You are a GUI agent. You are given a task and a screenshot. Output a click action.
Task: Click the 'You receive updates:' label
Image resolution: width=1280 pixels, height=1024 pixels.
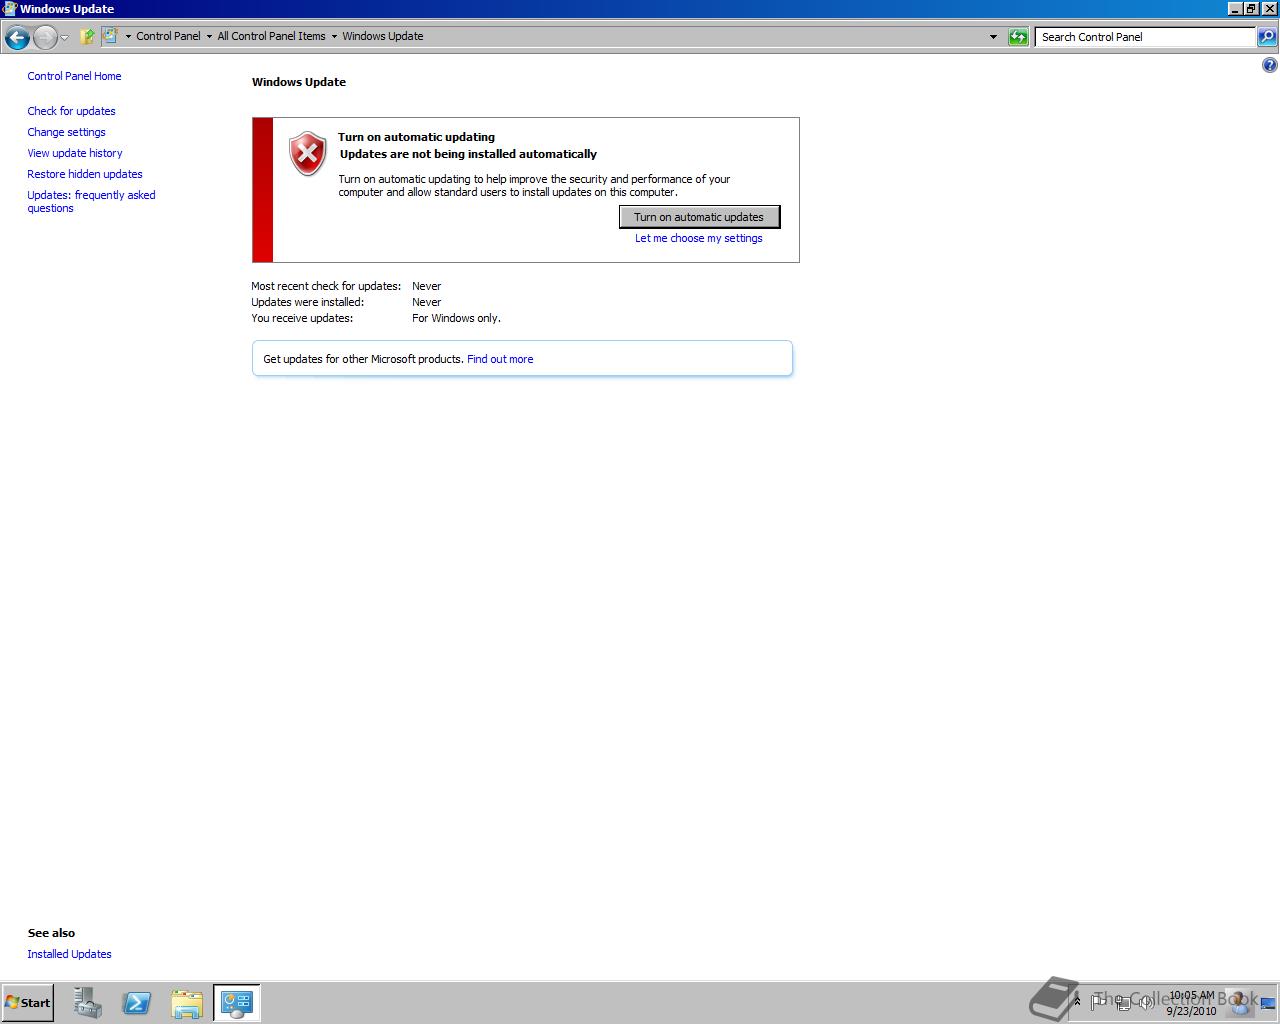(x=302, y=318)
